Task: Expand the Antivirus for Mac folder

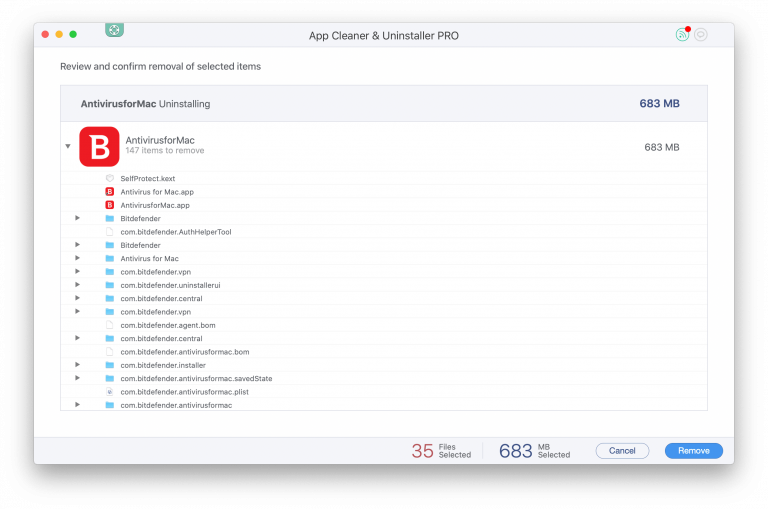Action: (x=77, y=258)
